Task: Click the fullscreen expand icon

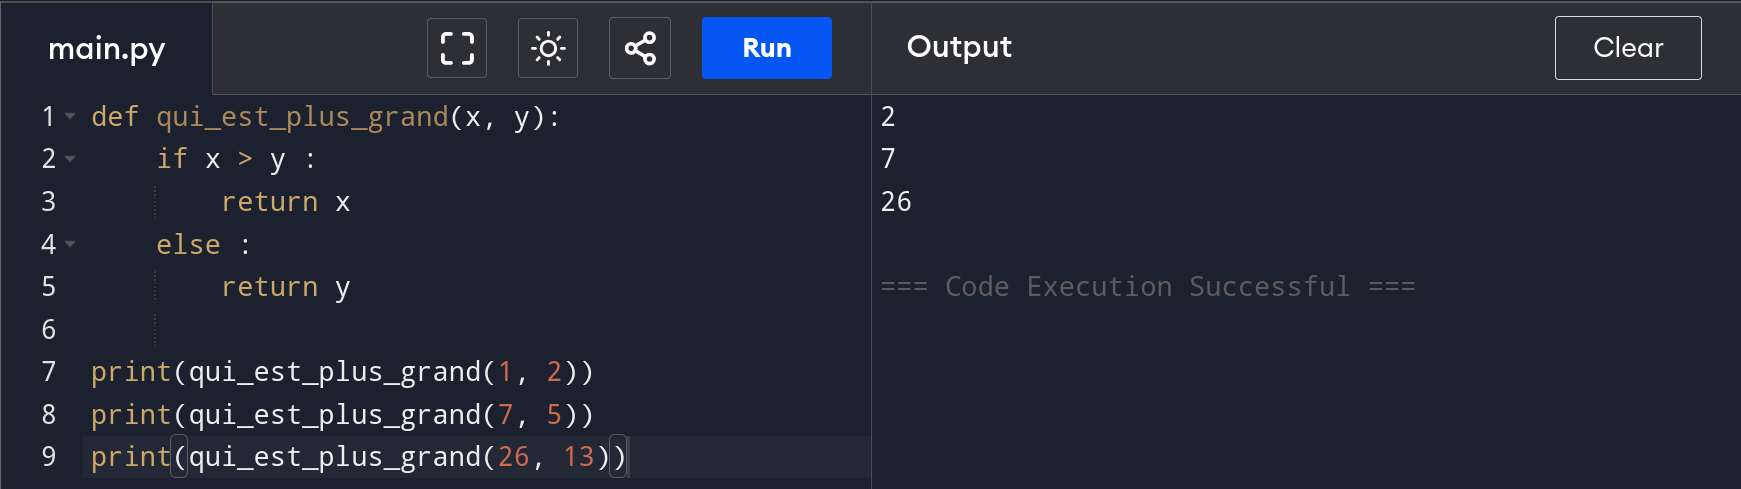Action: point(457,48)
